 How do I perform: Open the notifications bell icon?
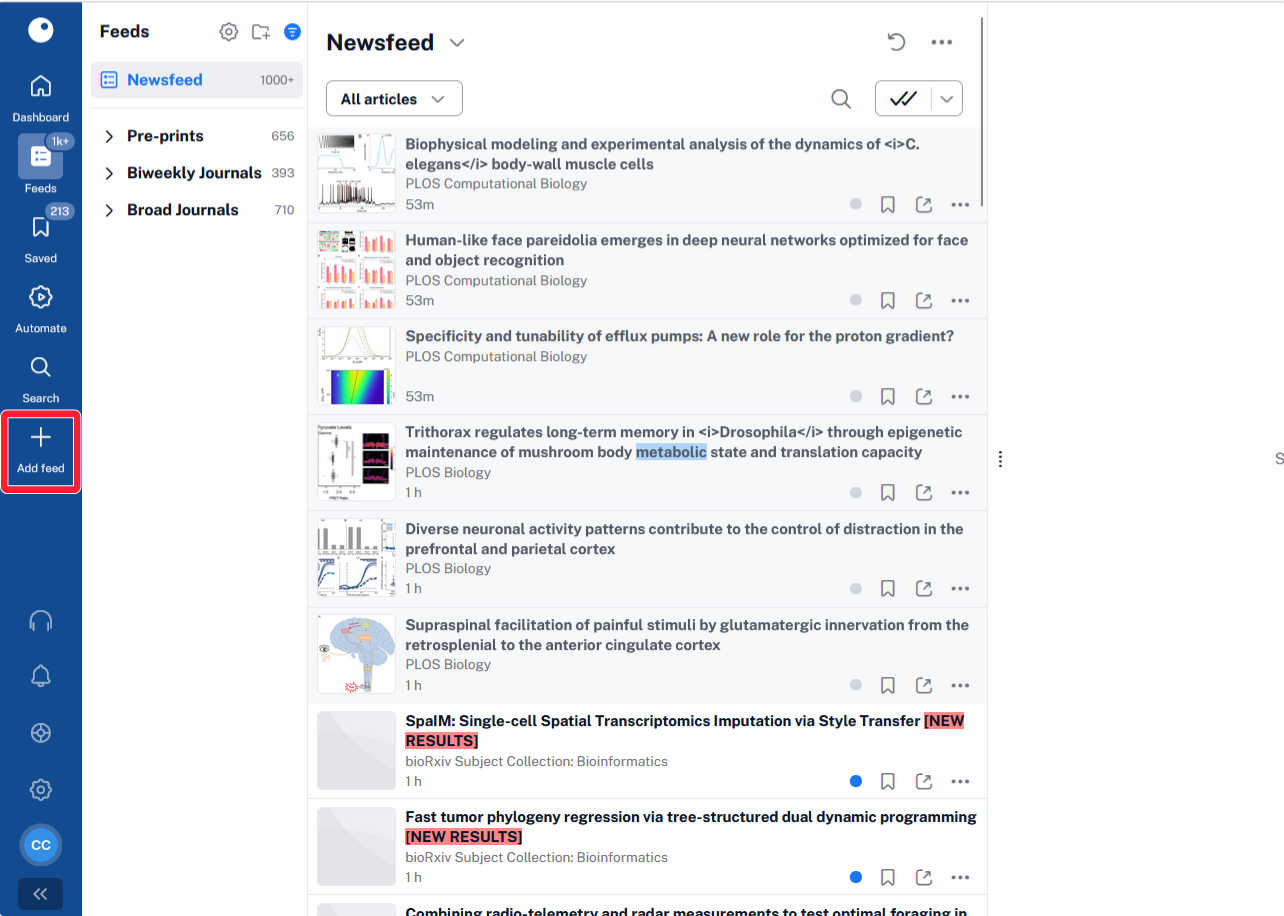coord(40,677)
